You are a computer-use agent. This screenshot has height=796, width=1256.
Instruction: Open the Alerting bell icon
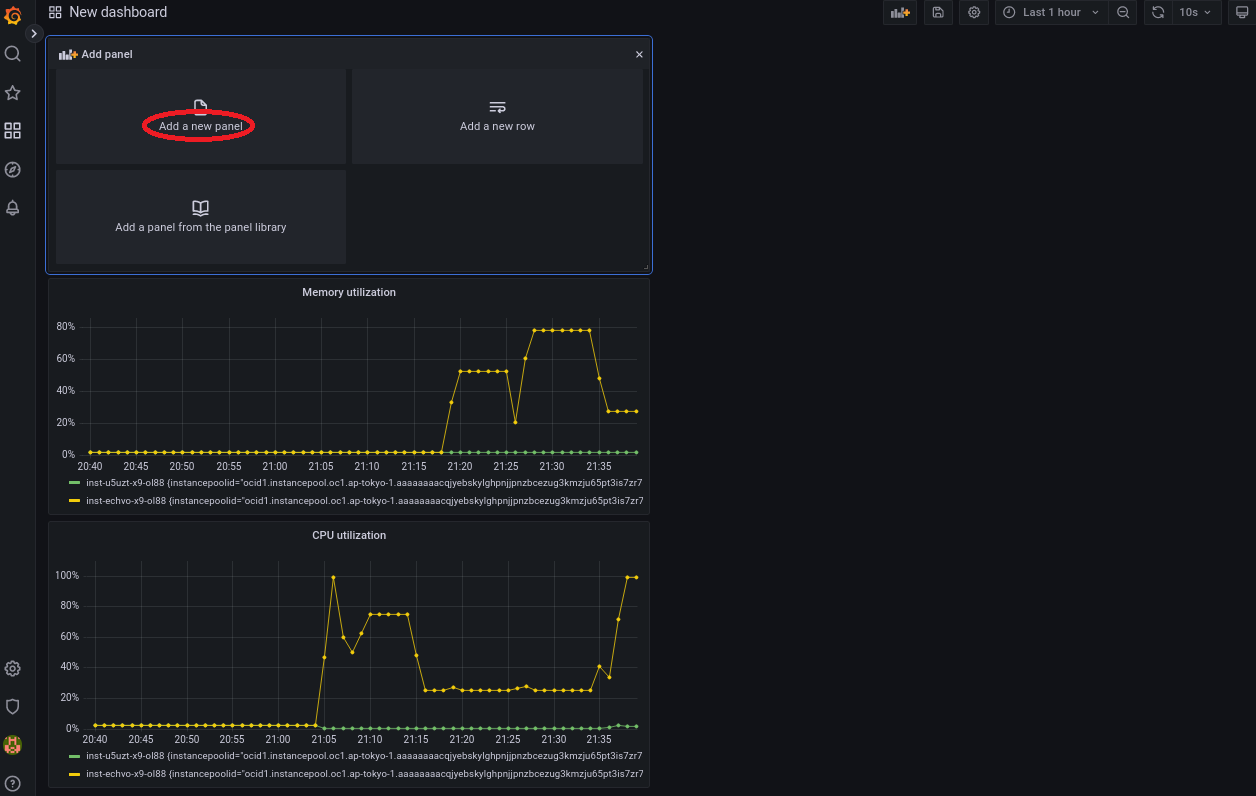click(x=13, y=208)
